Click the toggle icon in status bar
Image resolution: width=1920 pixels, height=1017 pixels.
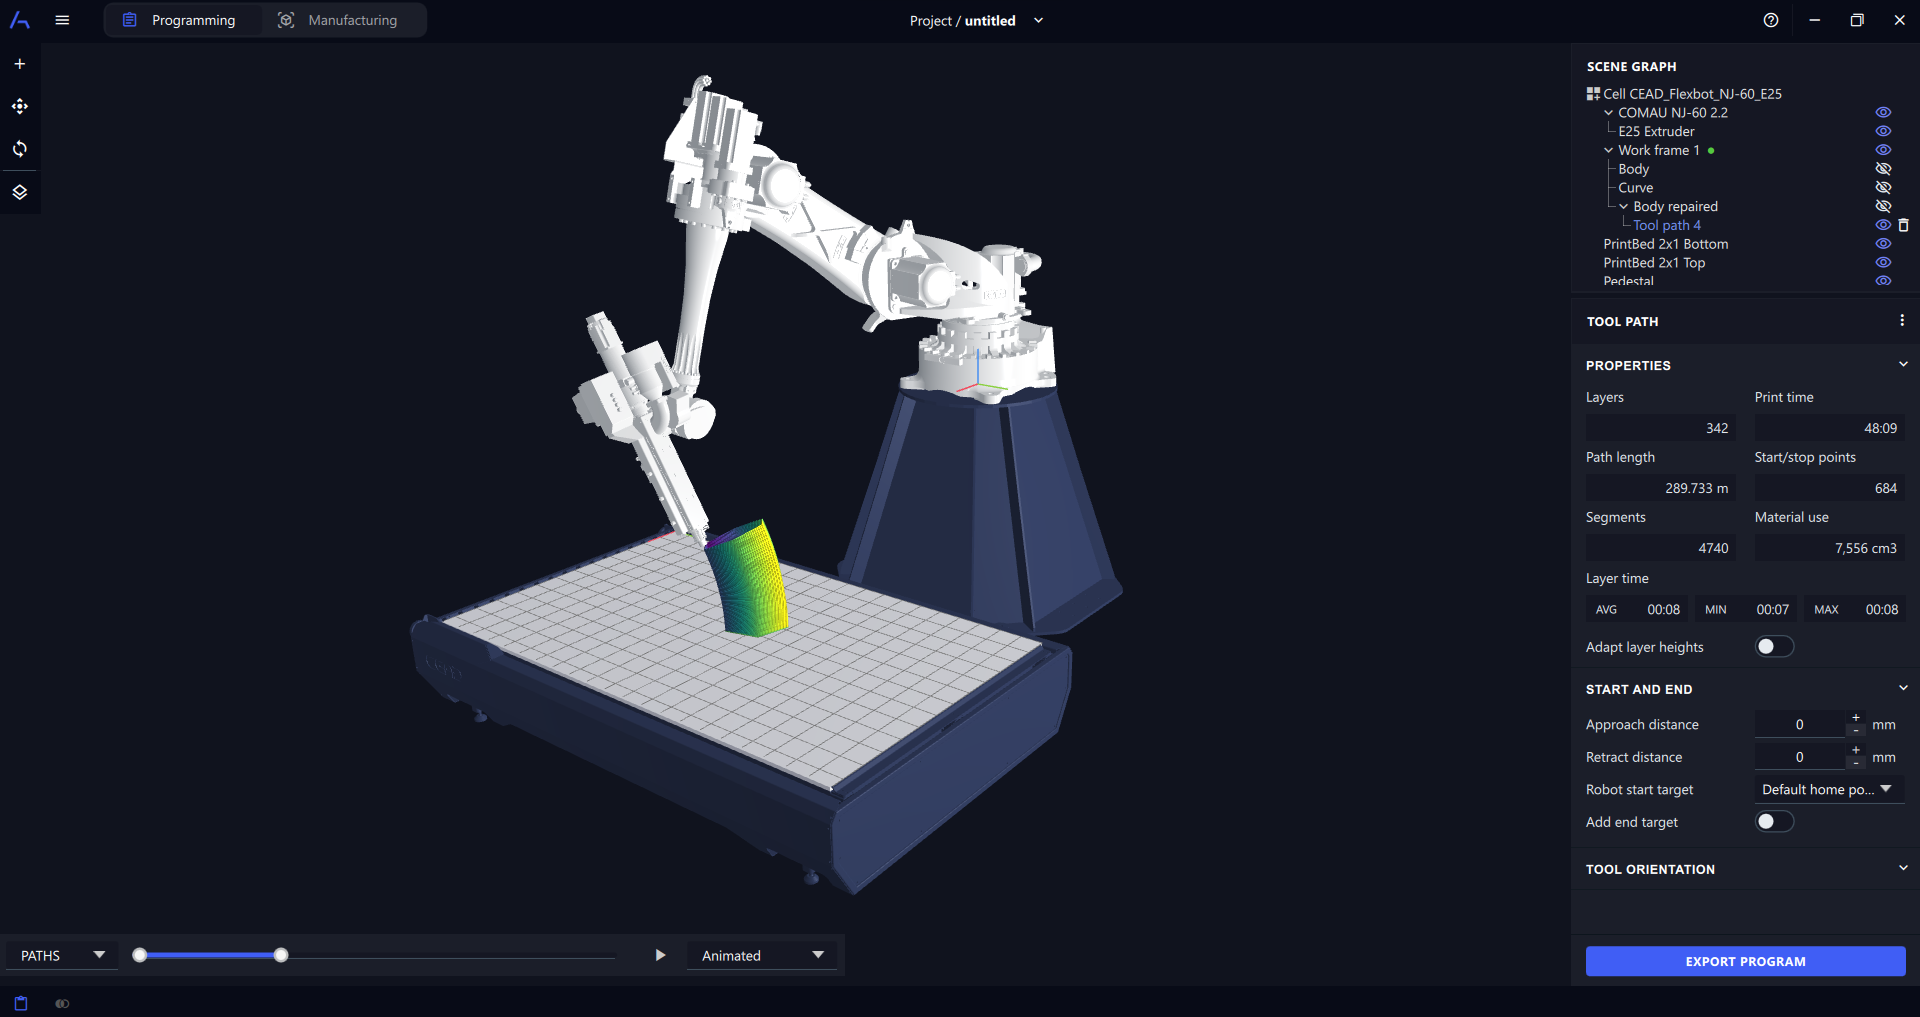pyautogui.click(x=62, y=1003)
